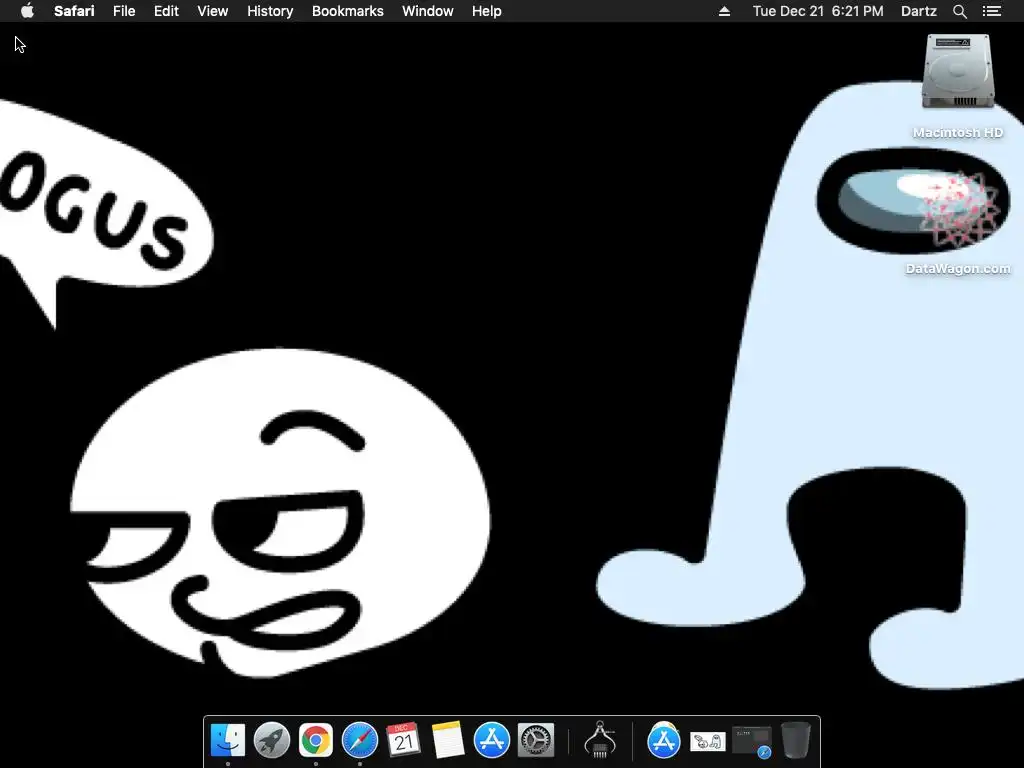The height and width of the screenshot is (768, 1024).
Task: Open the Among Us meme image in dock
Action: pos(707,741)
